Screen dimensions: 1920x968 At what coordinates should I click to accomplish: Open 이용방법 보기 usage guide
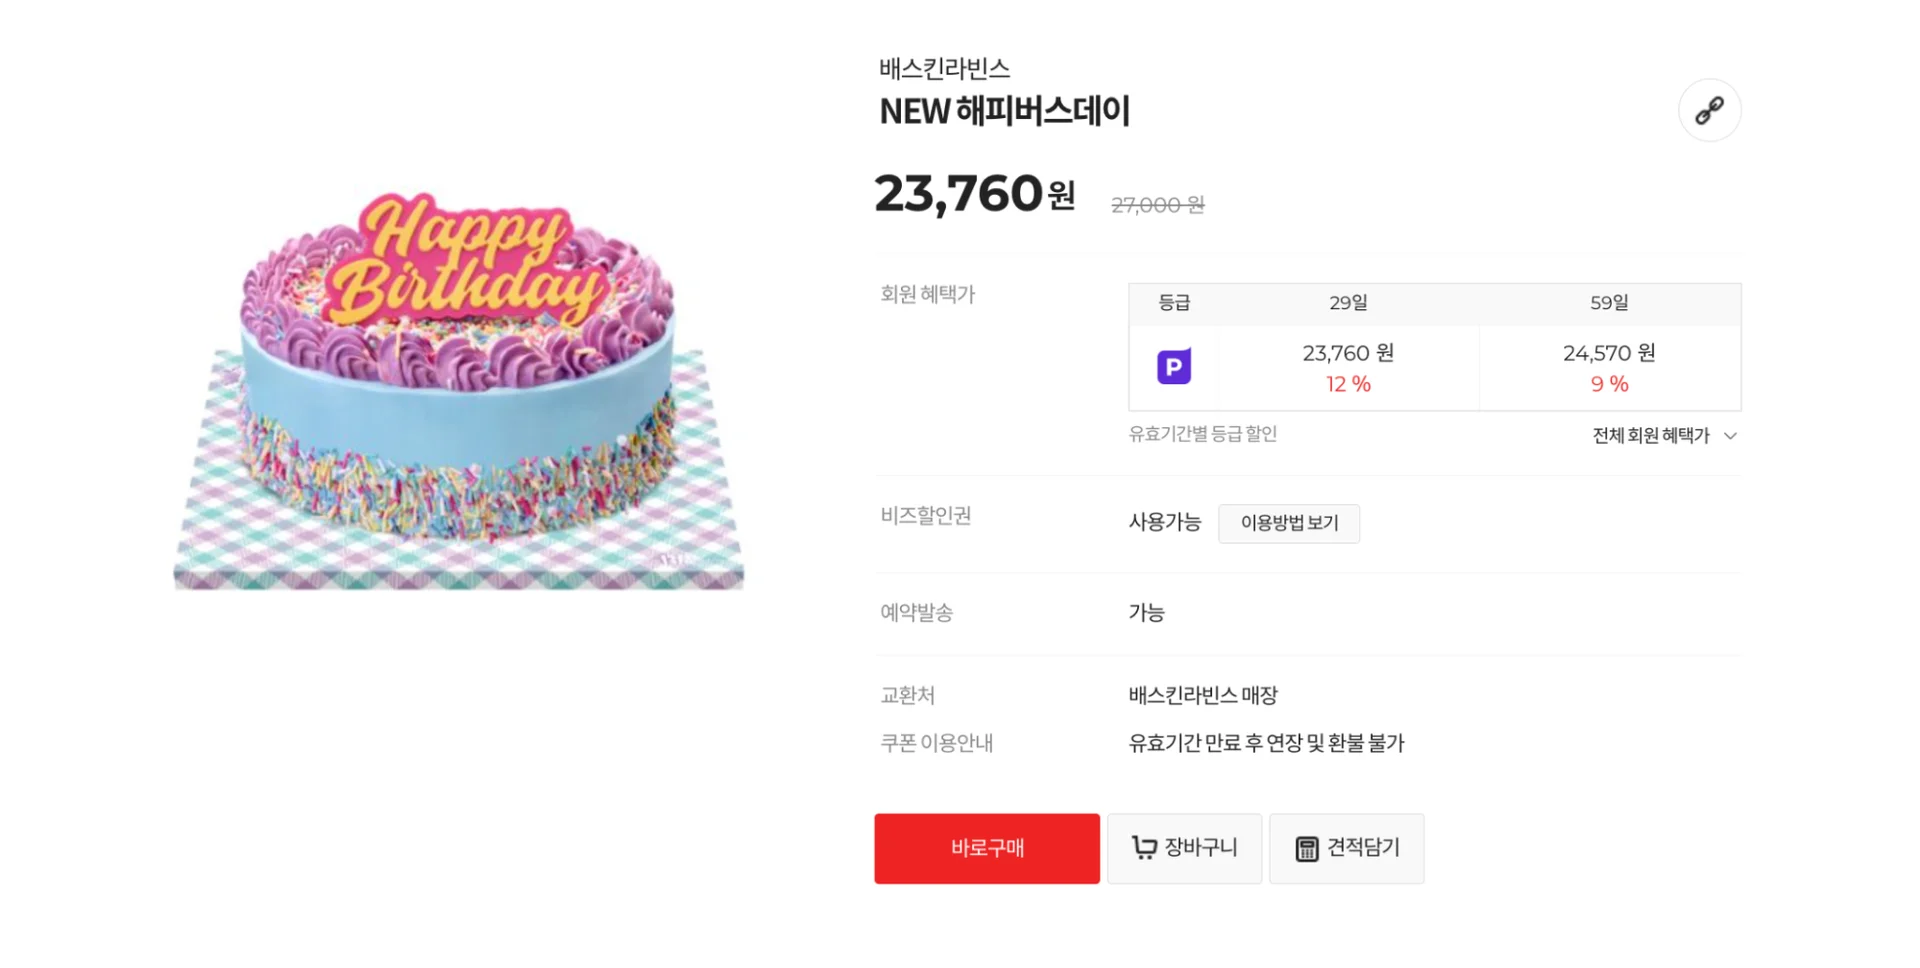(1288, 523)
